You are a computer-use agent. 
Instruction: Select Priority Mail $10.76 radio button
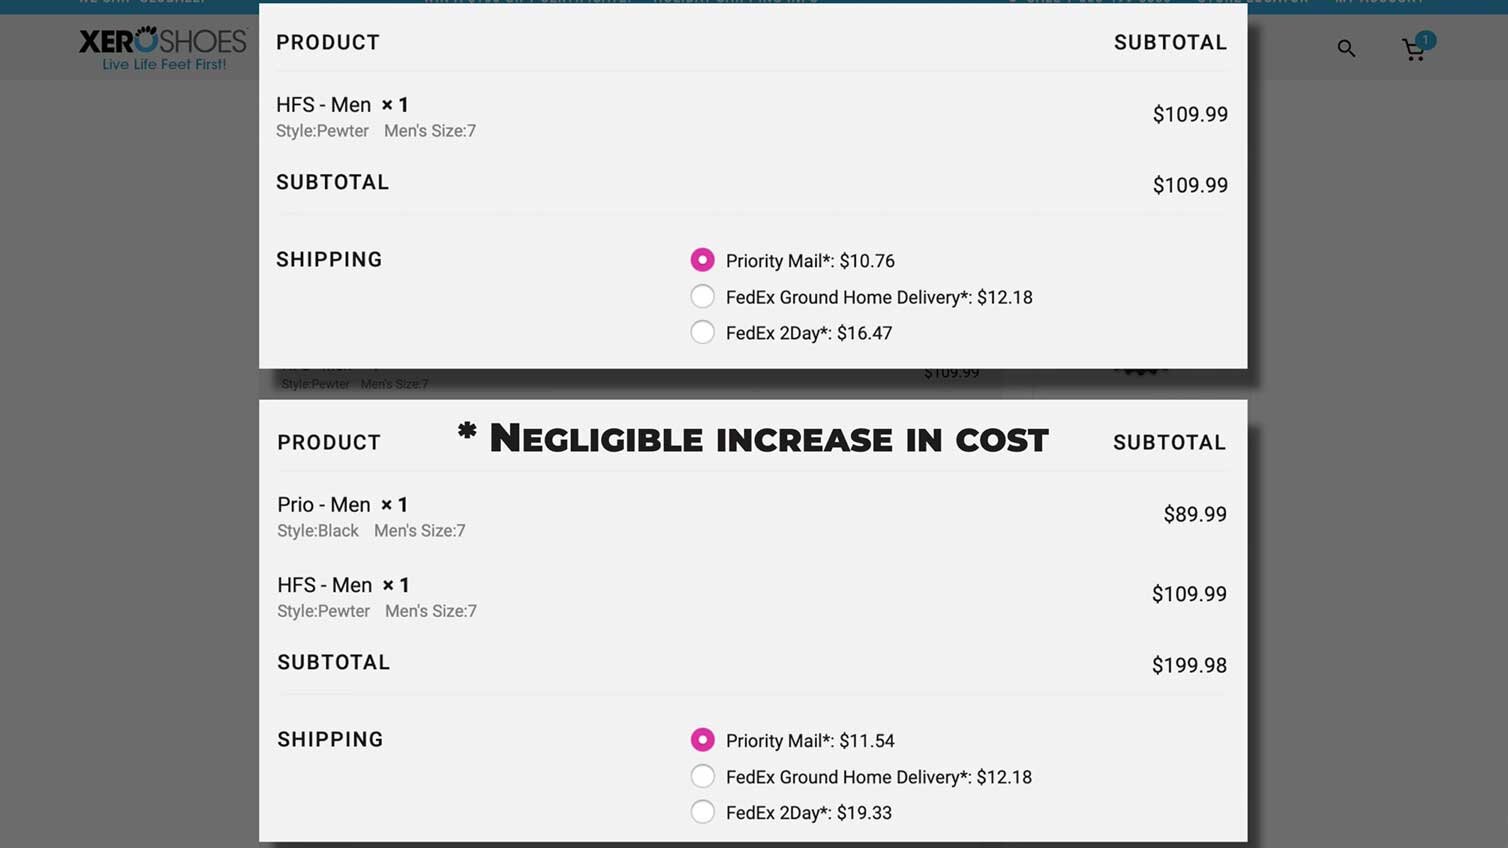point(702,260)
